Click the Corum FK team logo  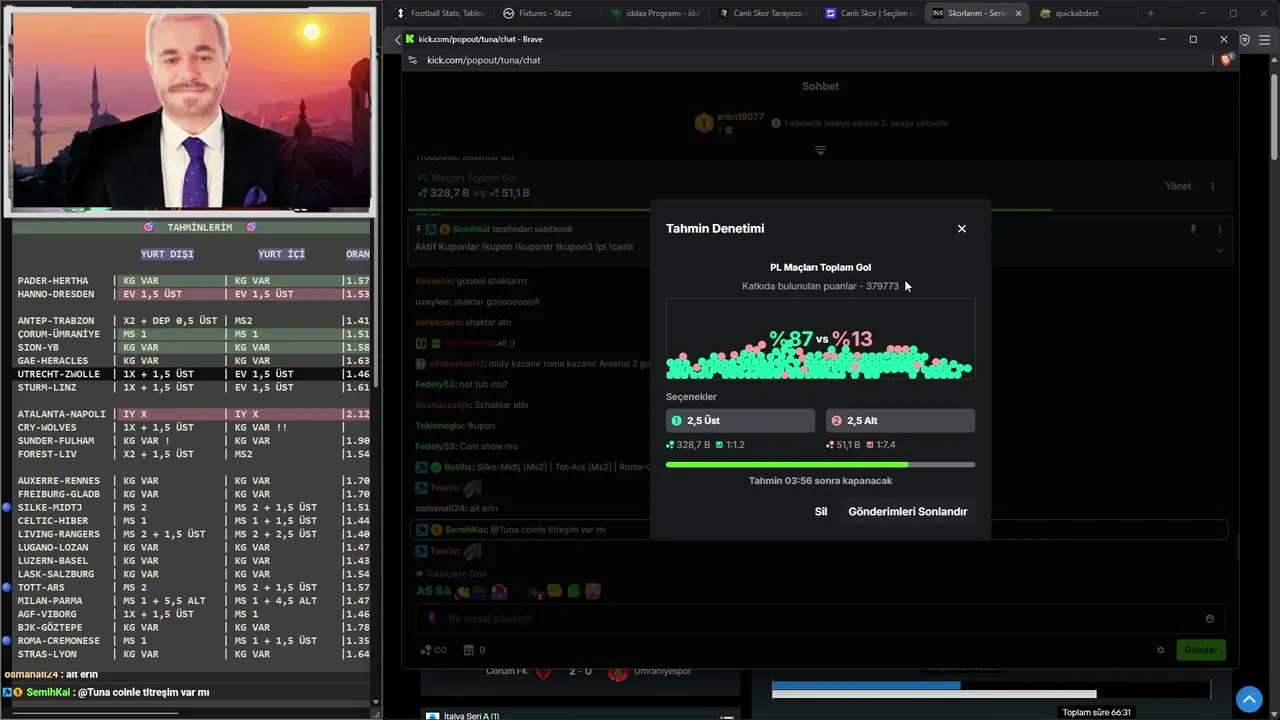544,672
